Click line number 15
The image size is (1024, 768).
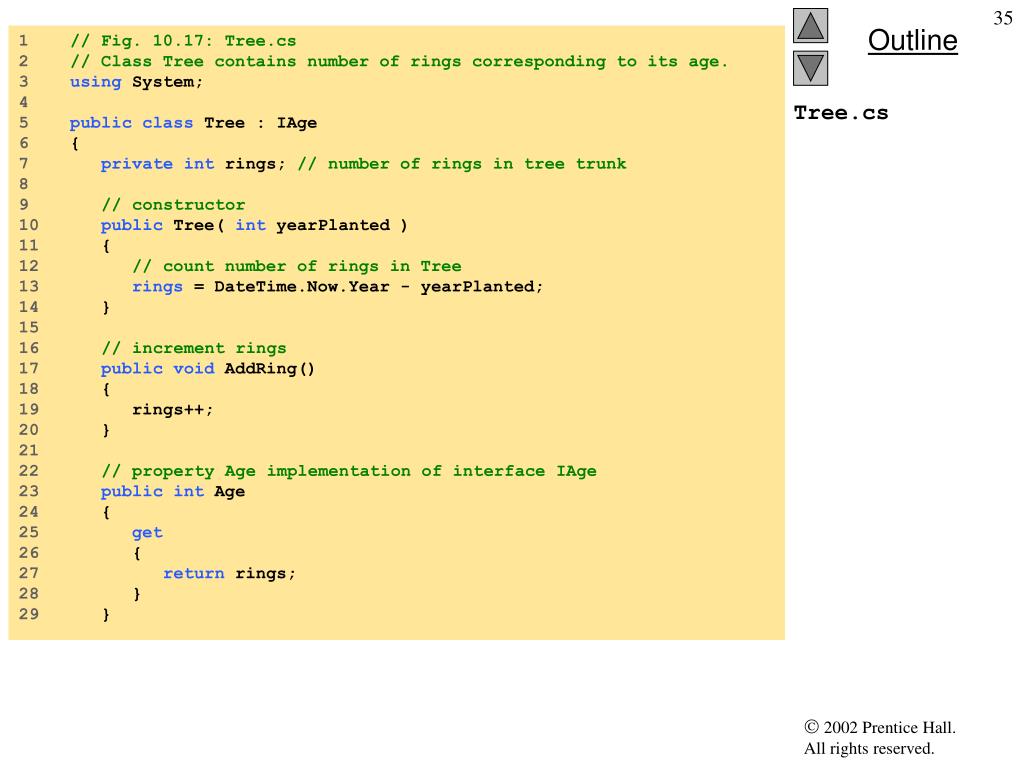[28, 327]
